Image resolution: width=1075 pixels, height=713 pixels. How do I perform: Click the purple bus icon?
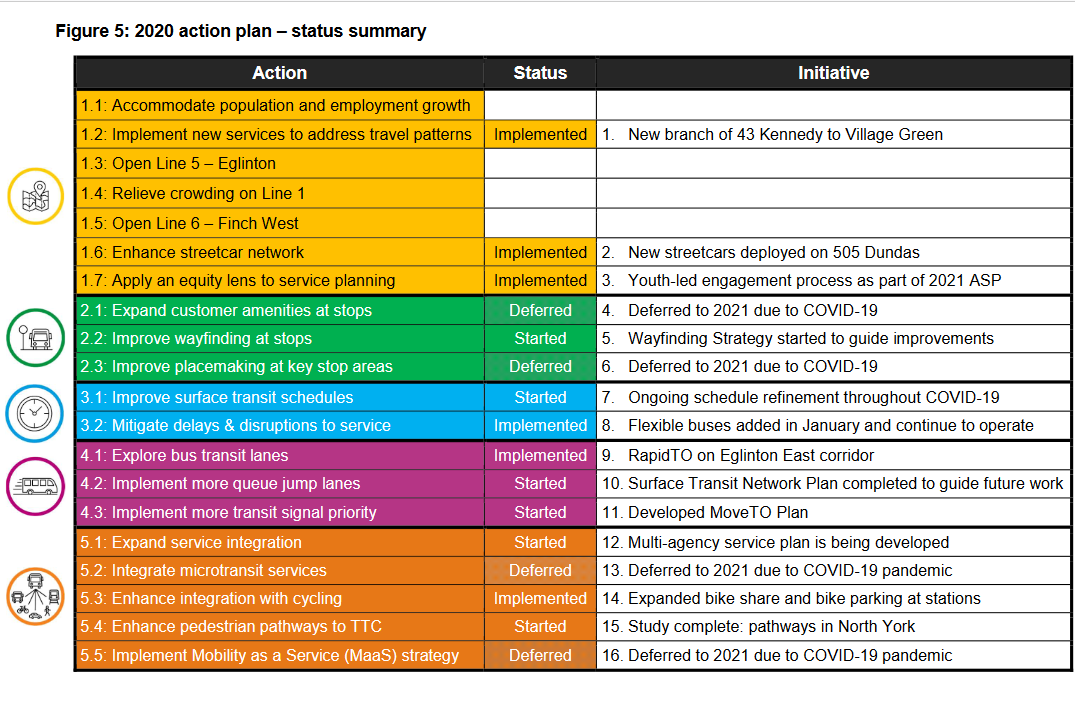pyautogui.click(x=35, y=486)
